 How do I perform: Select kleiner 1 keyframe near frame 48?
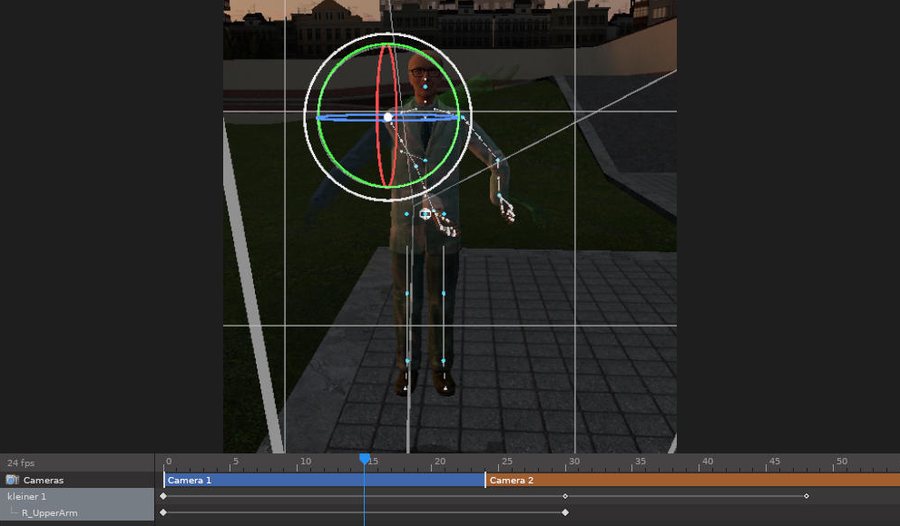(x=806, y=496)
